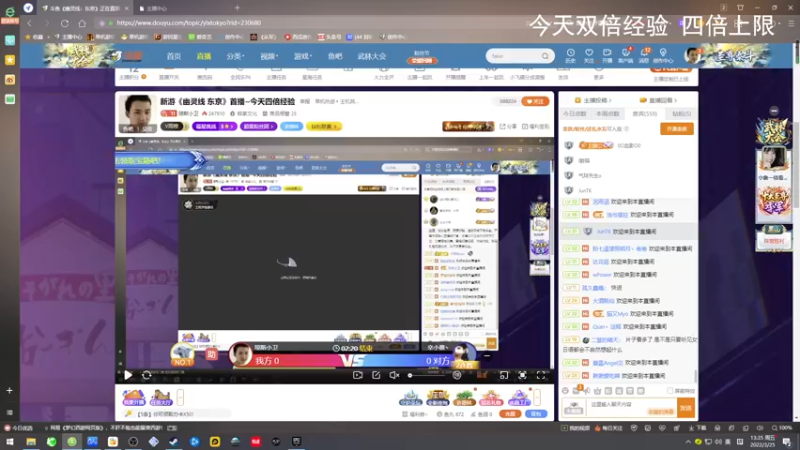The image size is (800, 450).
Task: Unmute the player volume icon
Action: click(394, 376)
